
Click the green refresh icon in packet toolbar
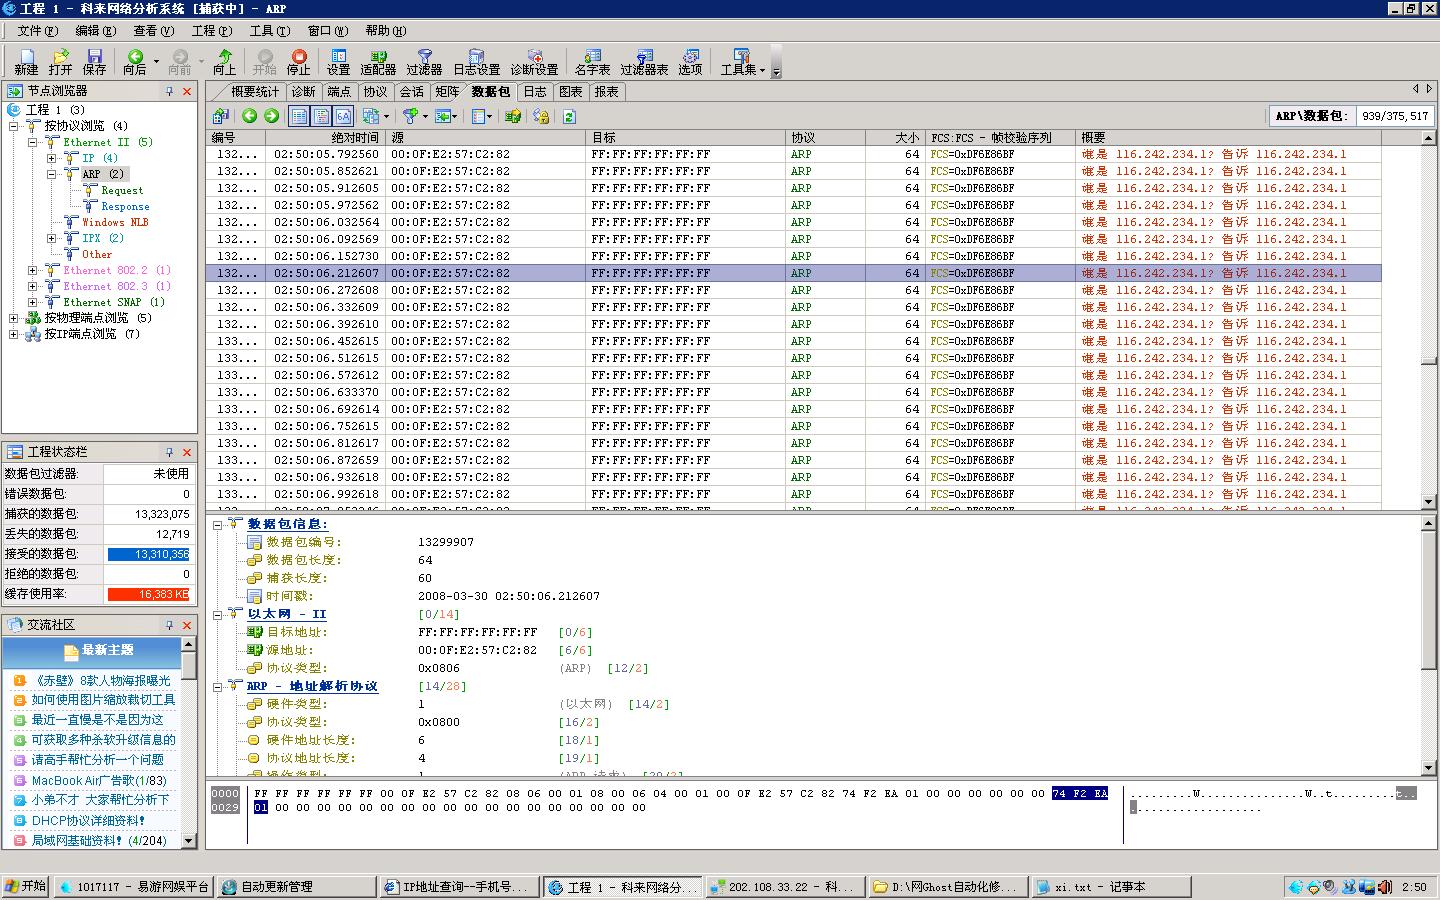pos(569,116)
